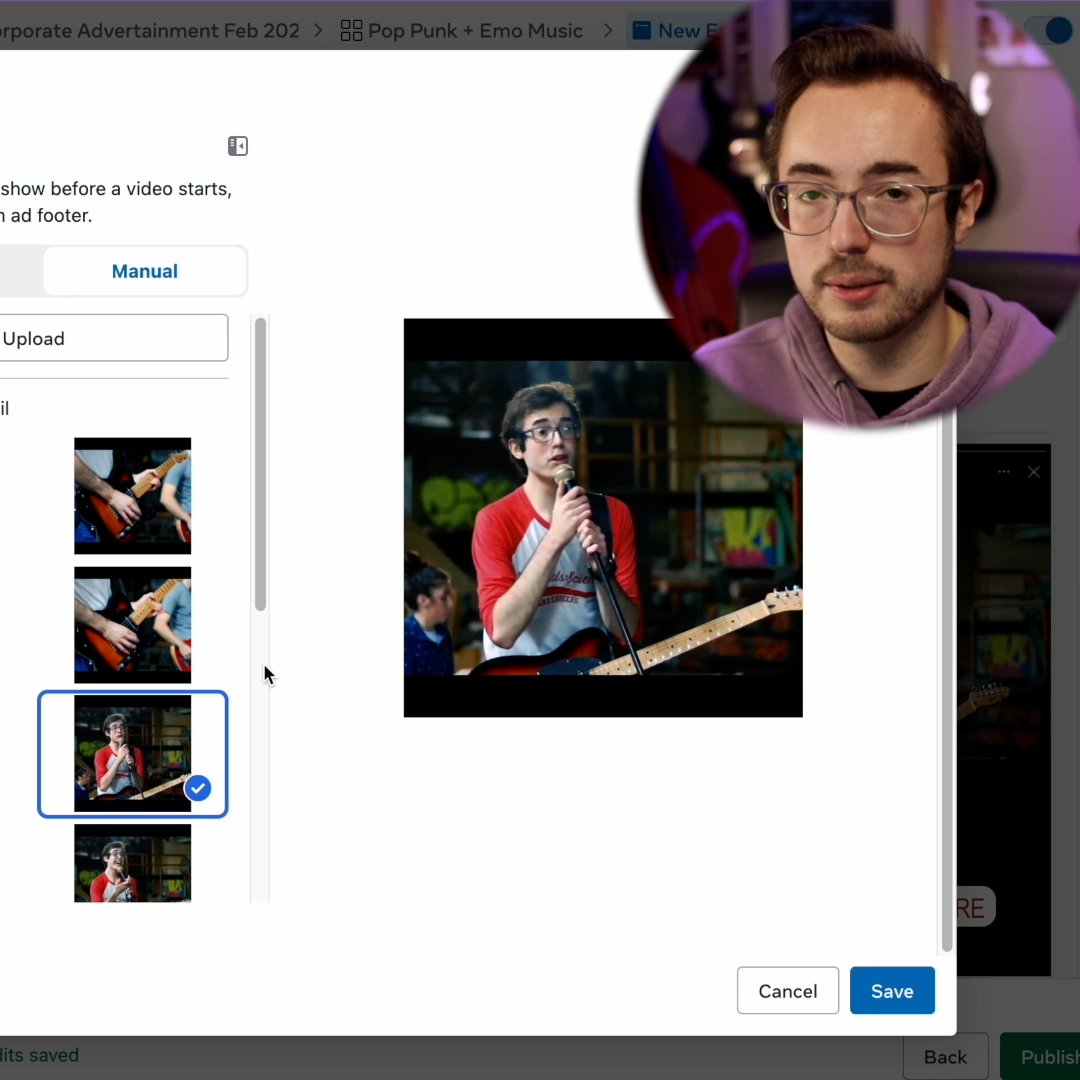Click the Upload button
The height and width of the screenshot is (1080, 1080).
pyautogui.click(x=114, y=338)
